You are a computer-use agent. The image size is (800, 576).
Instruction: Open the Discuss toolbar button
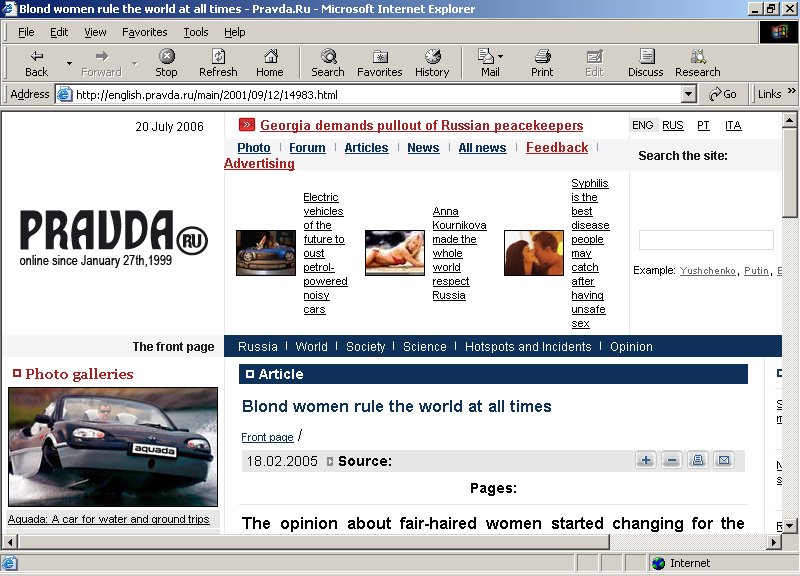pos(646,63)
